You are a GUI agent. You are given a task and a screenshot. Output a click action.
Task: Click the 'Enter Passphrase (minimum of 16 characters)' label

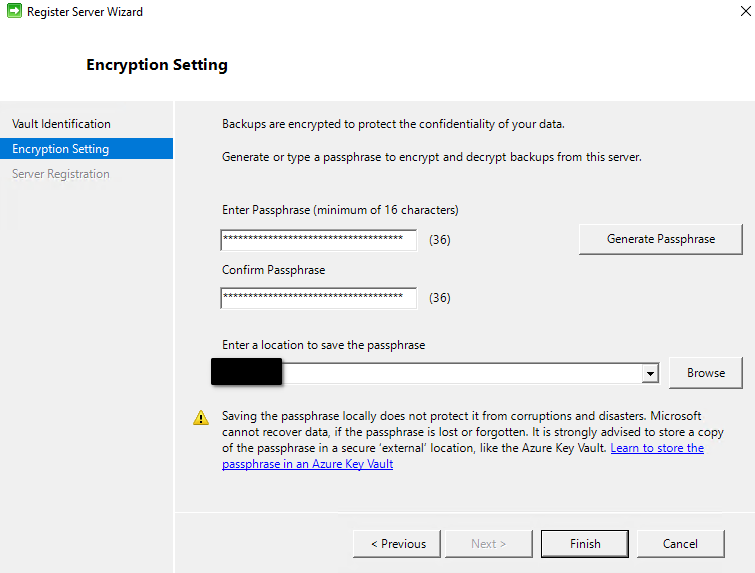tap(340, 210)
